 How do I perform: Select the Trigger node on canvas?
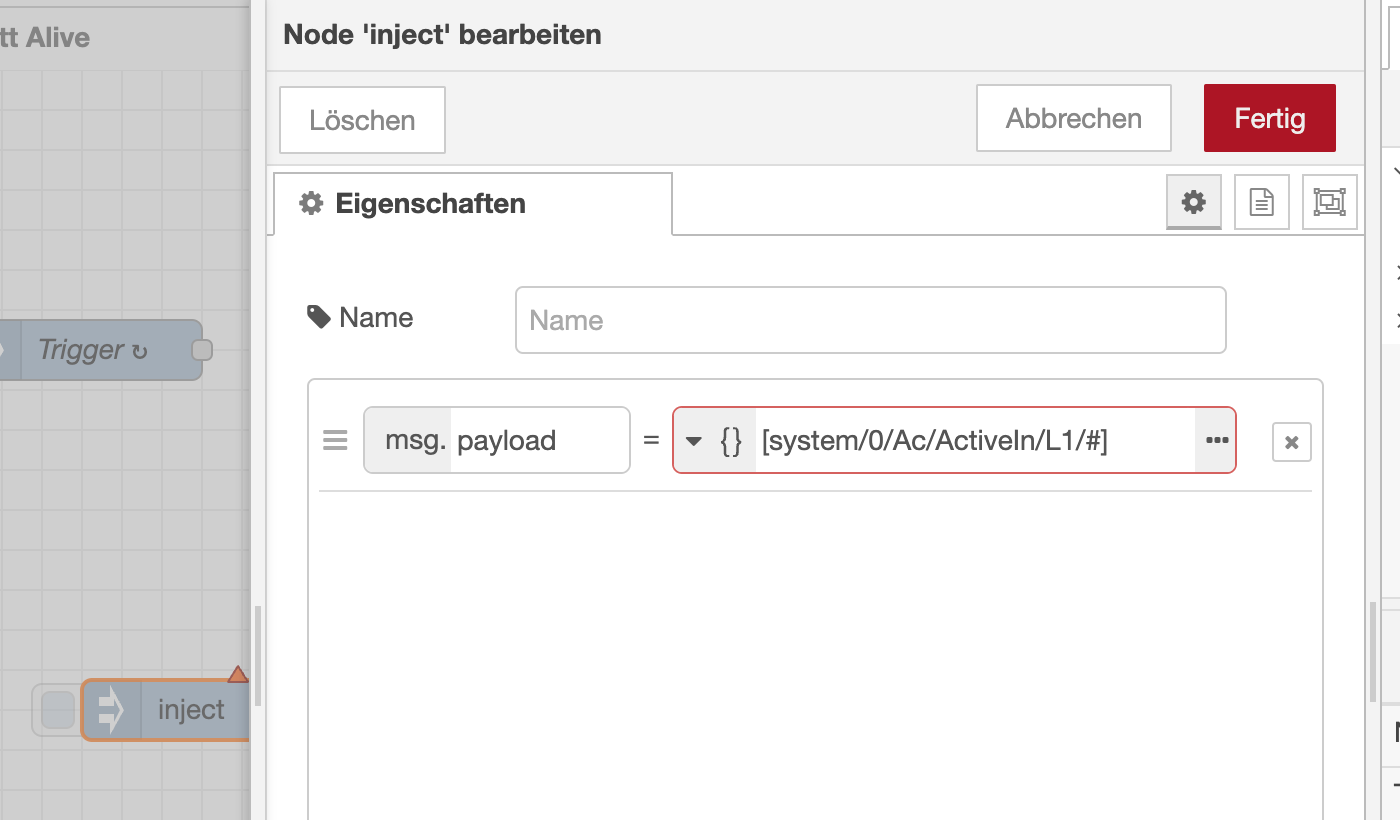(100, 350)
